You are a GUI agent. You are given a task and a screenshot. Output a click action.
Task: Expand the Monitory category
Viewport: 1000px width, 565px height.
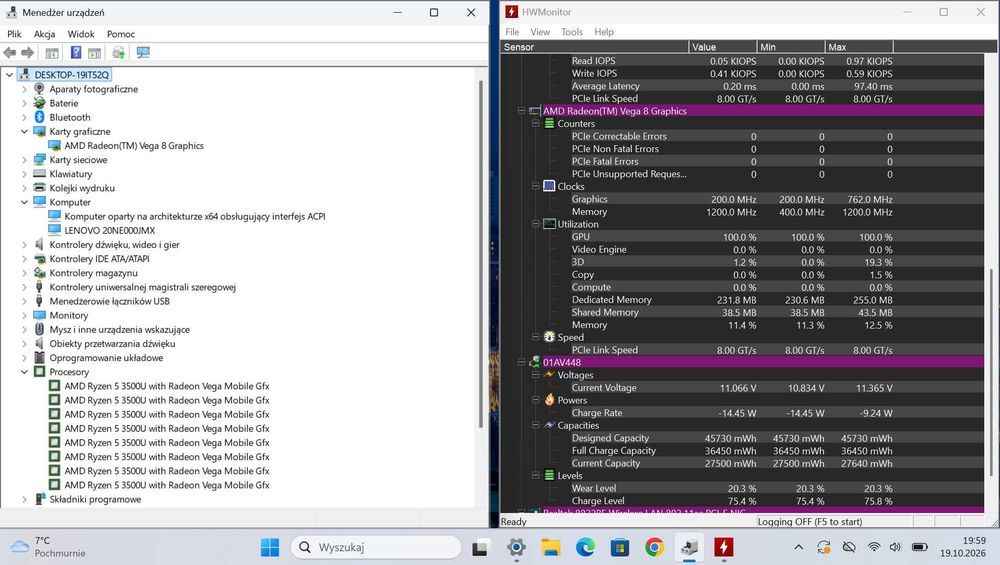(24, 316)
